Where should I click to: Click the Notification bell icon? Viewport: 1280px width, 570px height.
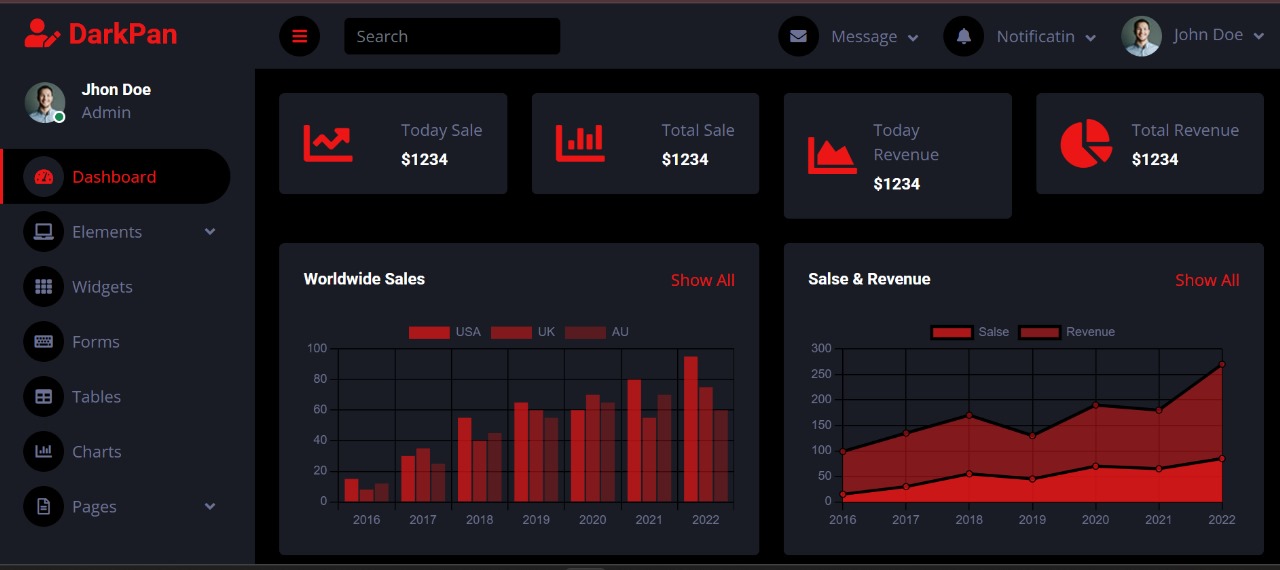point(963,37)
